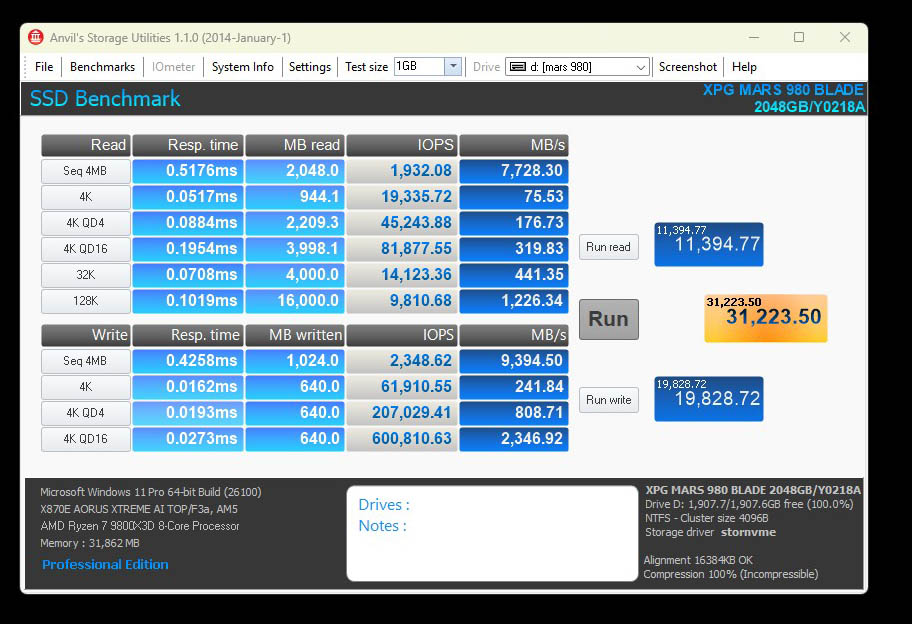The width and height of the screenshot is (912, 624).
Task: Click the 9,394.50 MB/s write value
Action: click(x=514, y=361)
